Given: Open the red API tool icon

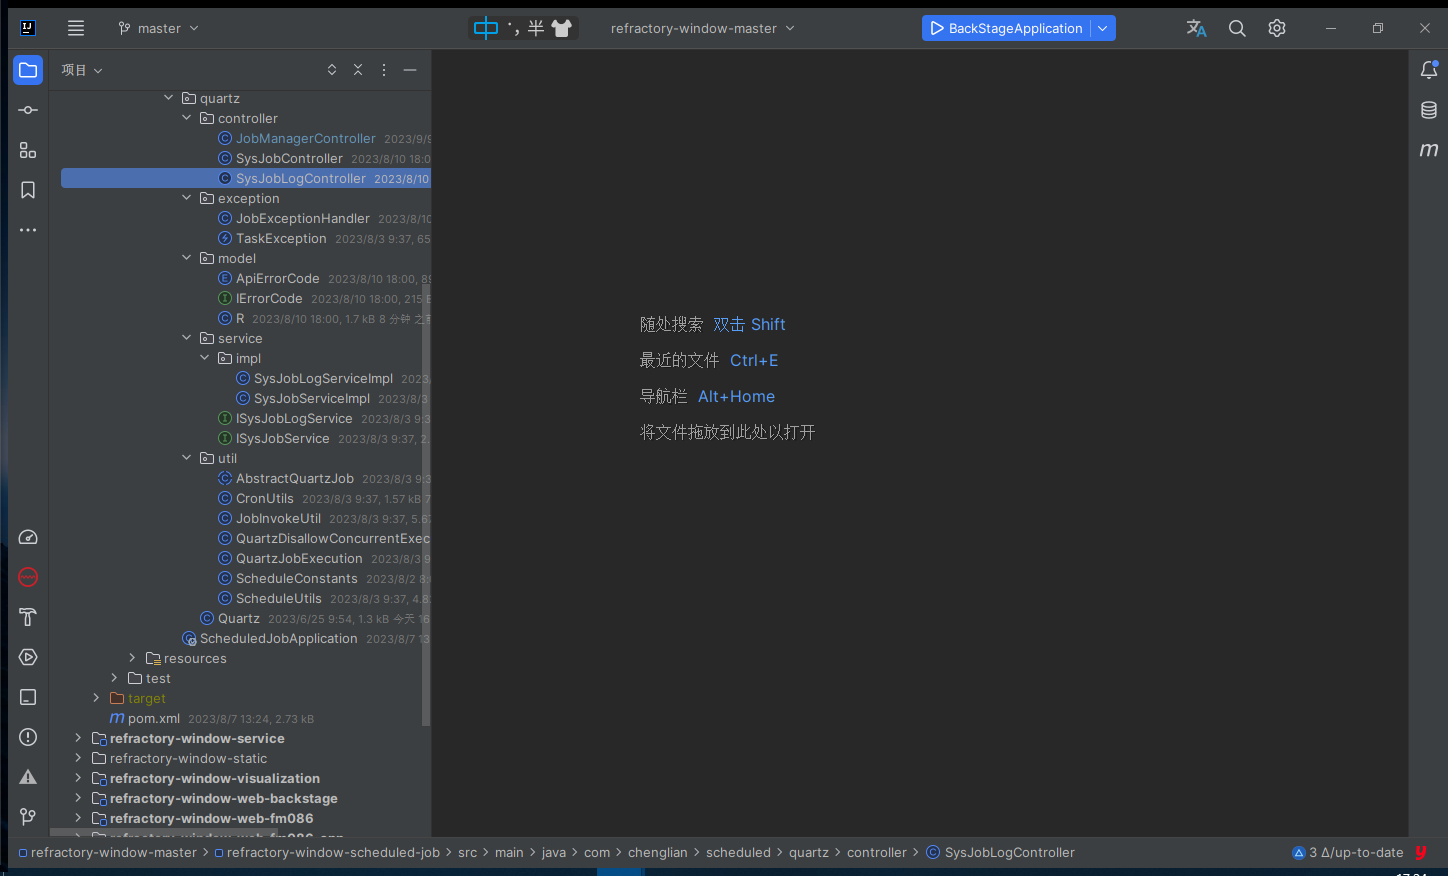Looking at the screenshot, I should (28, 577).
